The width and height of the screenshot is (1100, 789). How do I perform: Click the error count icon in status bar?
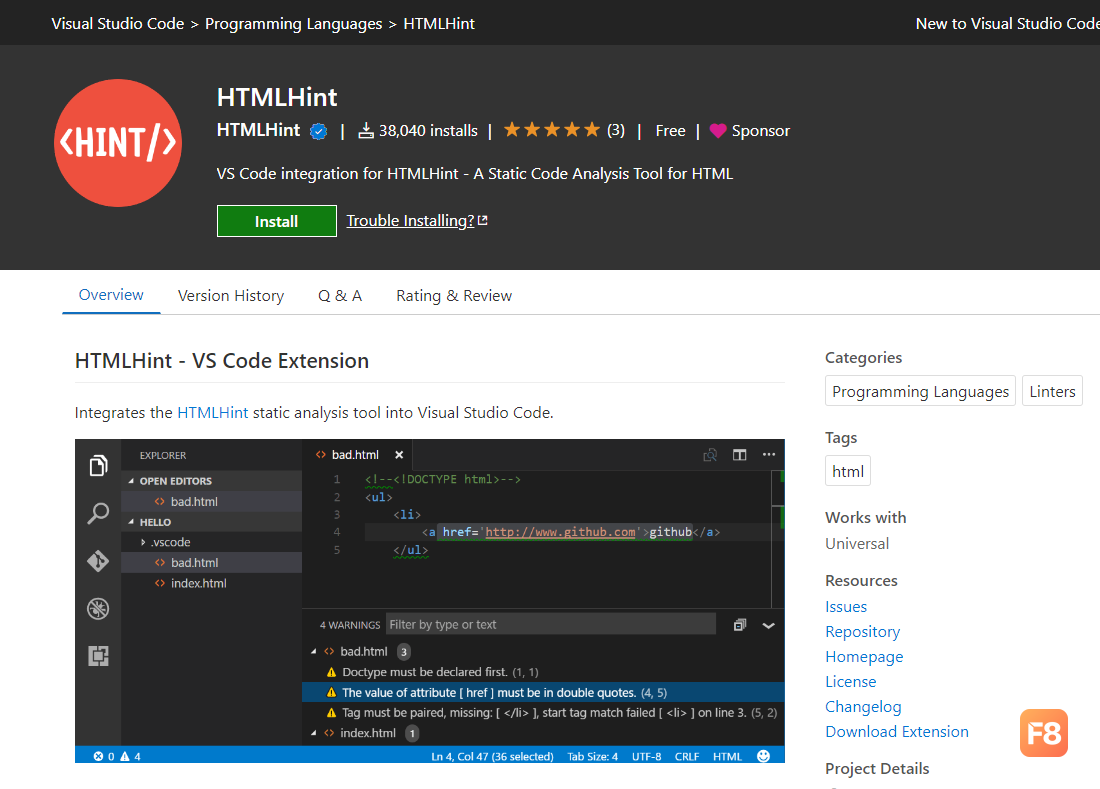(98, 756)
